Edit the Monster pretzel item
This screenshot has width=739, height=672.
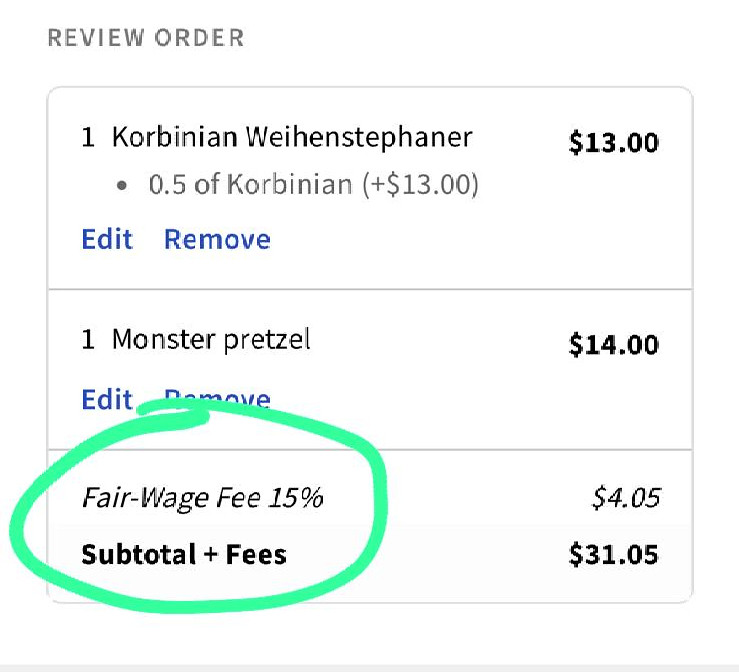point(106,400)
